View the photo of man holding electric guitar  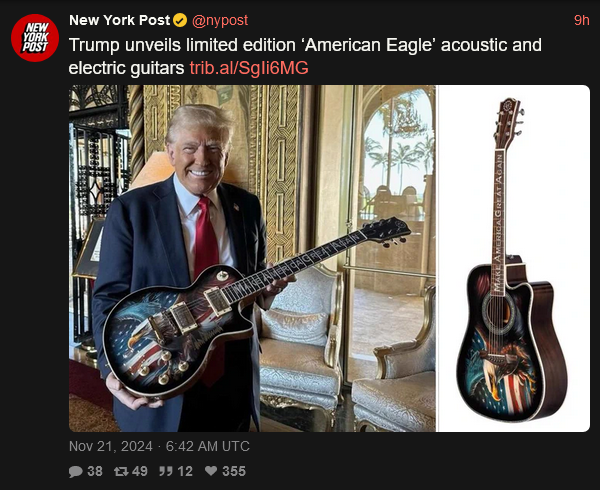click(252, 258)
